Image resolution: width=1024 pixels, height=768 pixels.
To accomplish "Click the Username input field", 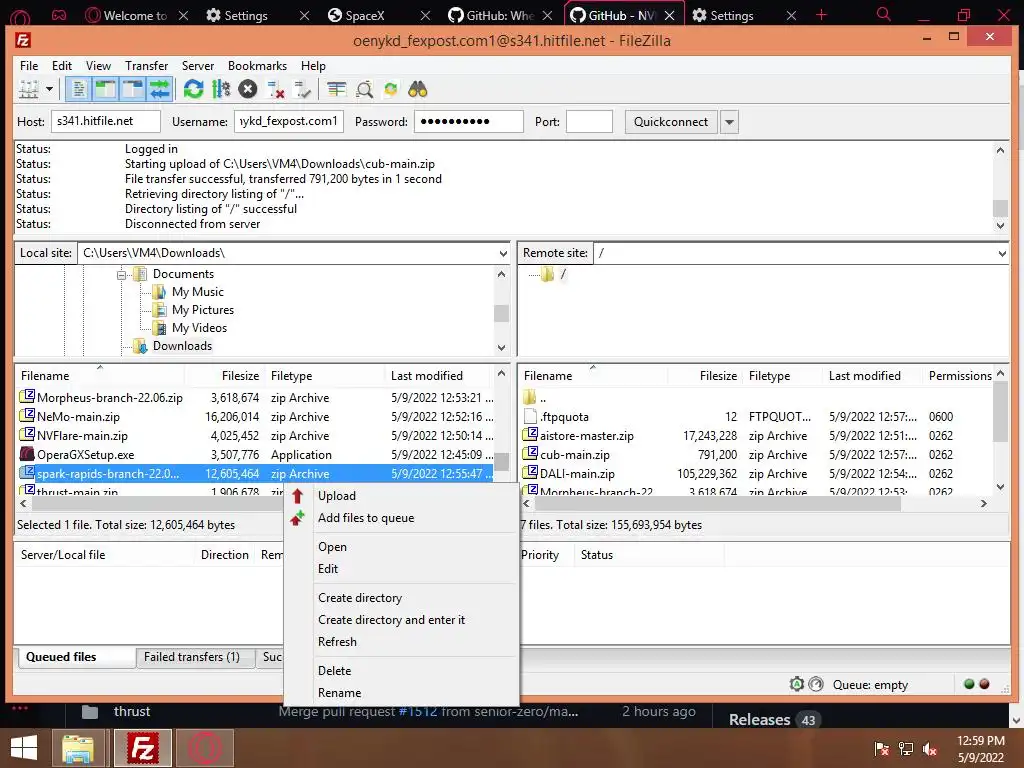I will coord(289,121).
